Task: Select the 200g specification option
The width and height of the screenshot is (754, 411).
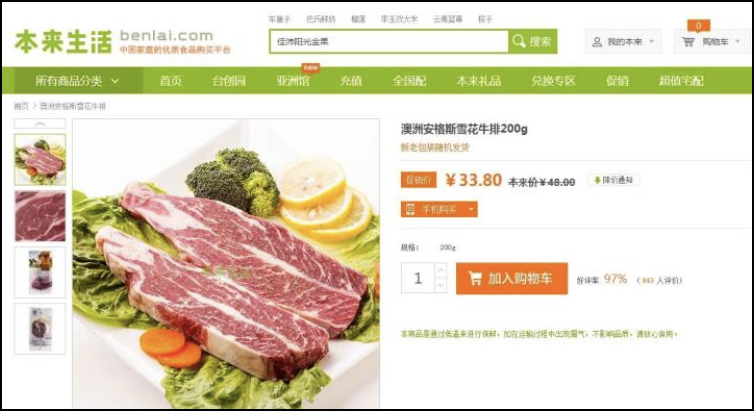Action: pyautogui.click(x=447, y=248)
